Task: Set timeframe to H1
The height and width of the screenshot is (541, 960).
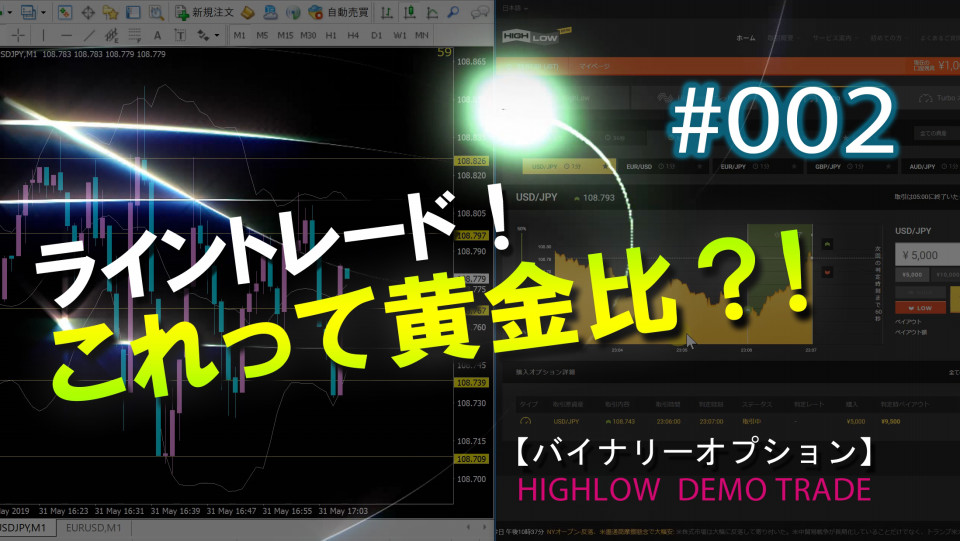Action: [x=331, y=35]
